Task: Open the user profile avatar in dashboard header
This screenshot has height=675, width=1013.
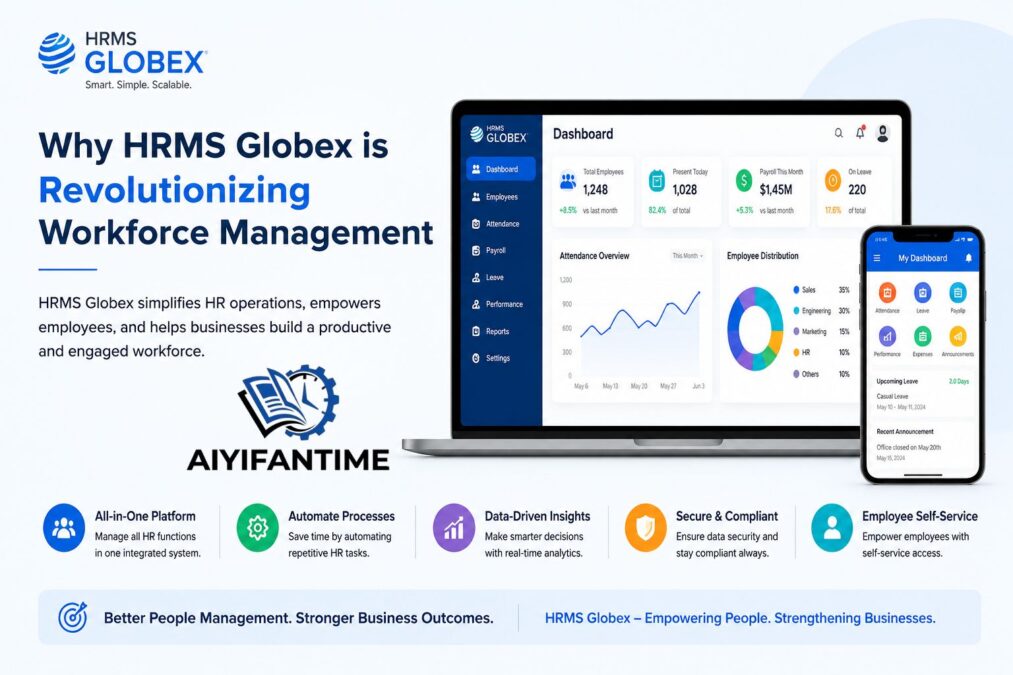Action: coord(882,133)
